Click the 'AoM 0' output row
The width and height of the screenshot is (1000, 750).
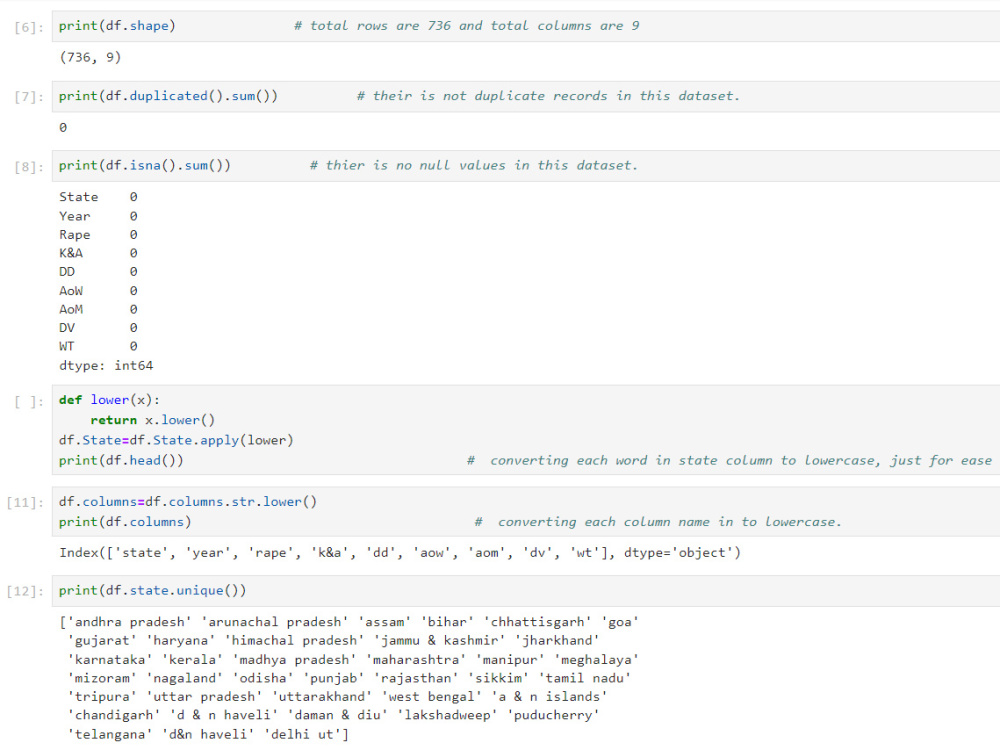(98, 309)
